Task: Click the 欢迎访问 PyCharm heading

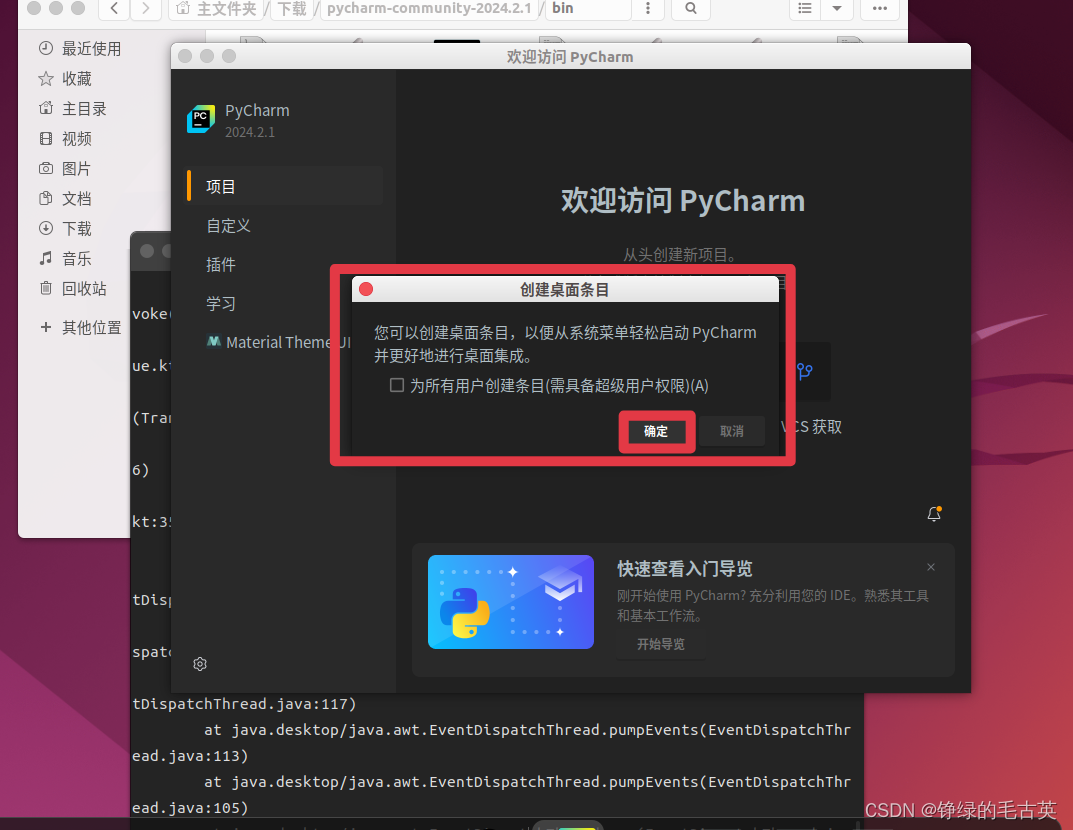Action: [683, 201]
